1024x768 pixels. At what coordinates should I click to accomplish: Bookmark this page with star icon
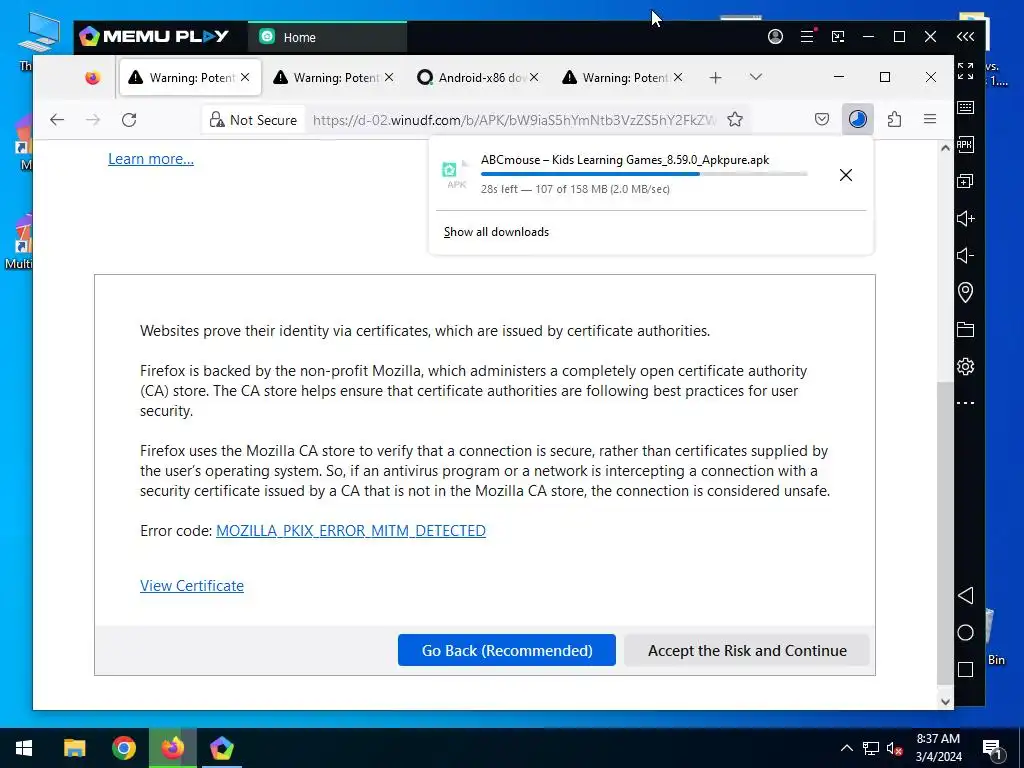click(735, 120)
